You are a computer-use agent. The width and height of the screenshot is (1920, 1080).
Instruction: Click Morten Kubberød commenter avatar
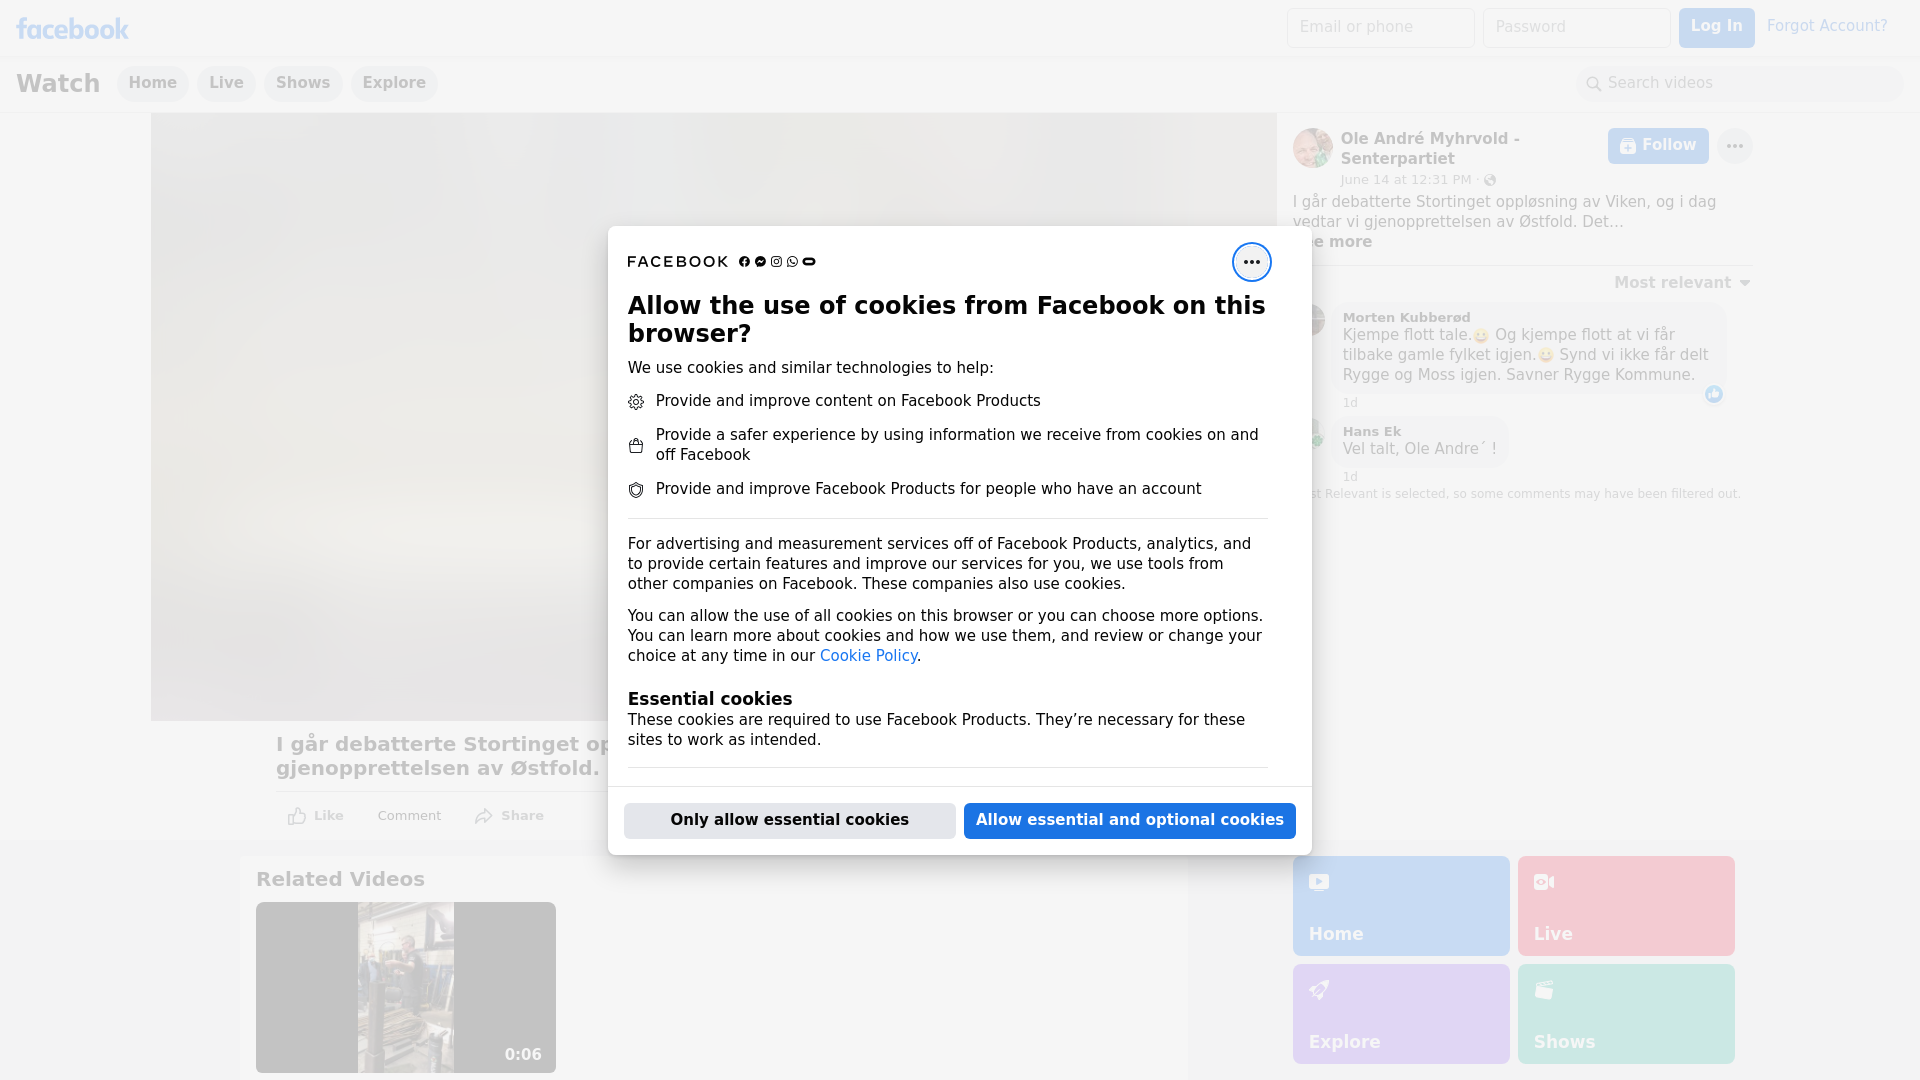click(1316, 320)
